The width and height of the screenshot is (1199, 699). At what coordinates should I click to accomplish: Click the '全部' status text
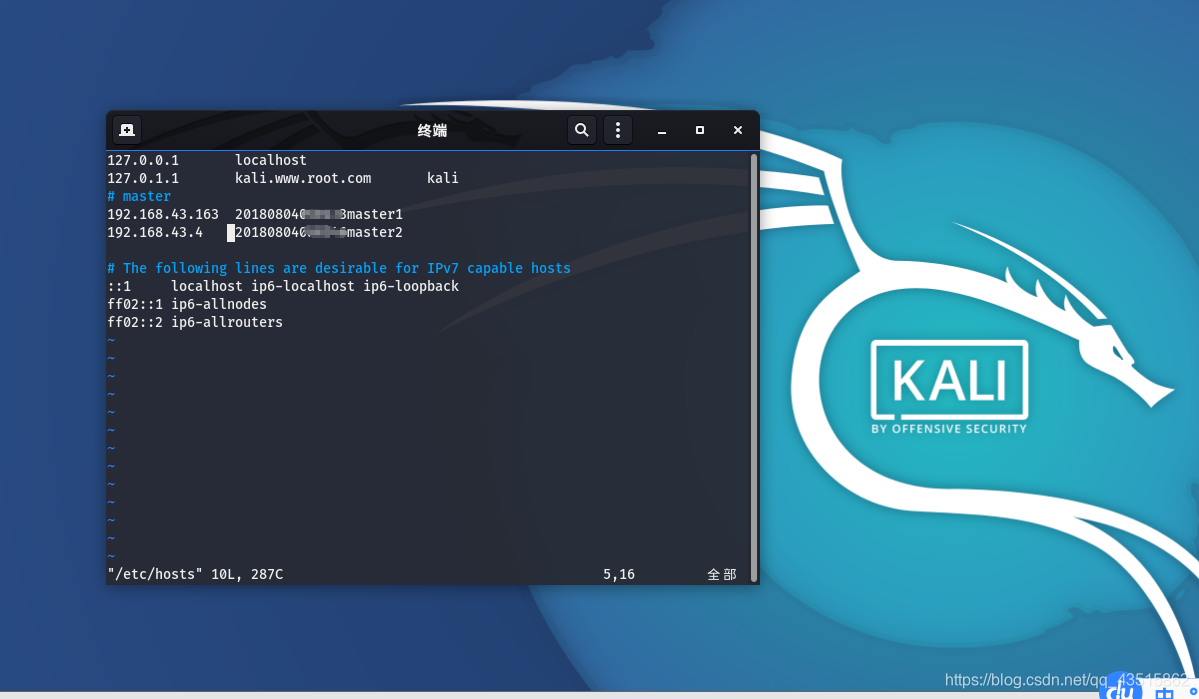(x=722, y=574)
